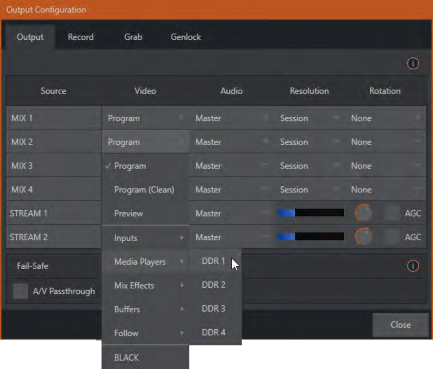The height and width of the screenshot is (369, 433).
Task: Enable the A/V Passthrough checkbox
Action: (20, 291)
